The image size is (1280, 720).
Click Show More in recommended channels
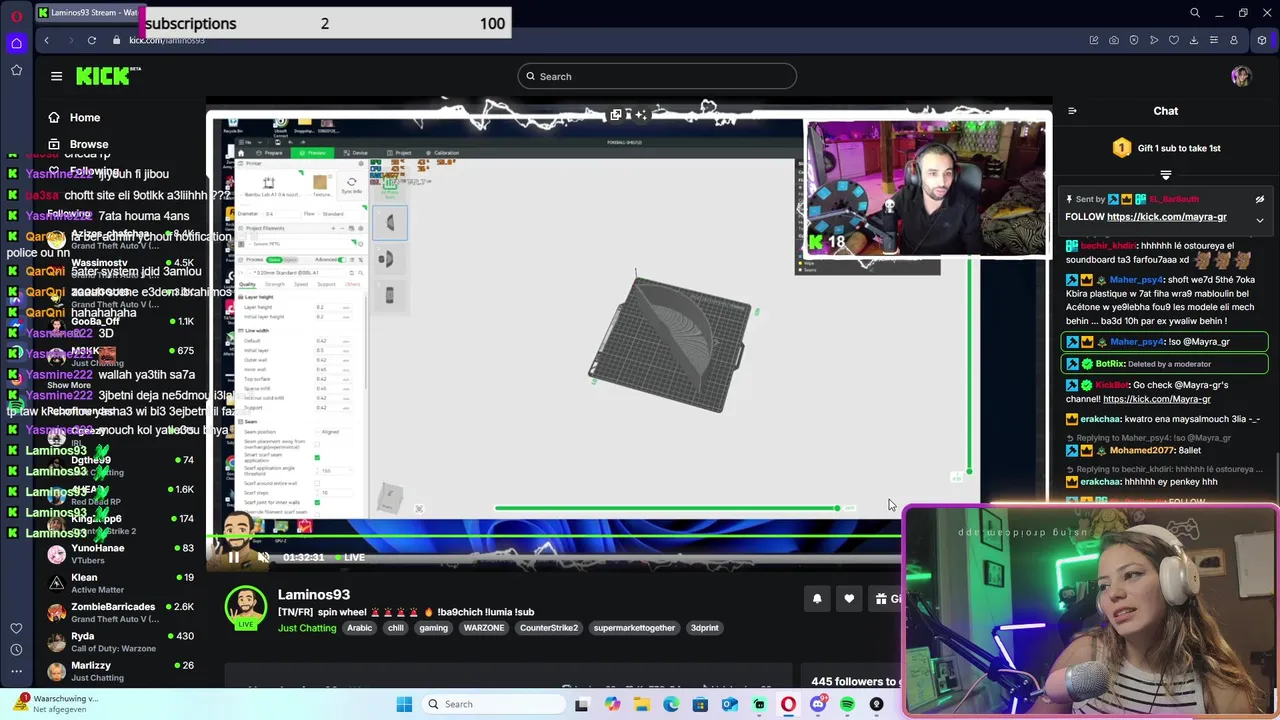(68, 385)
